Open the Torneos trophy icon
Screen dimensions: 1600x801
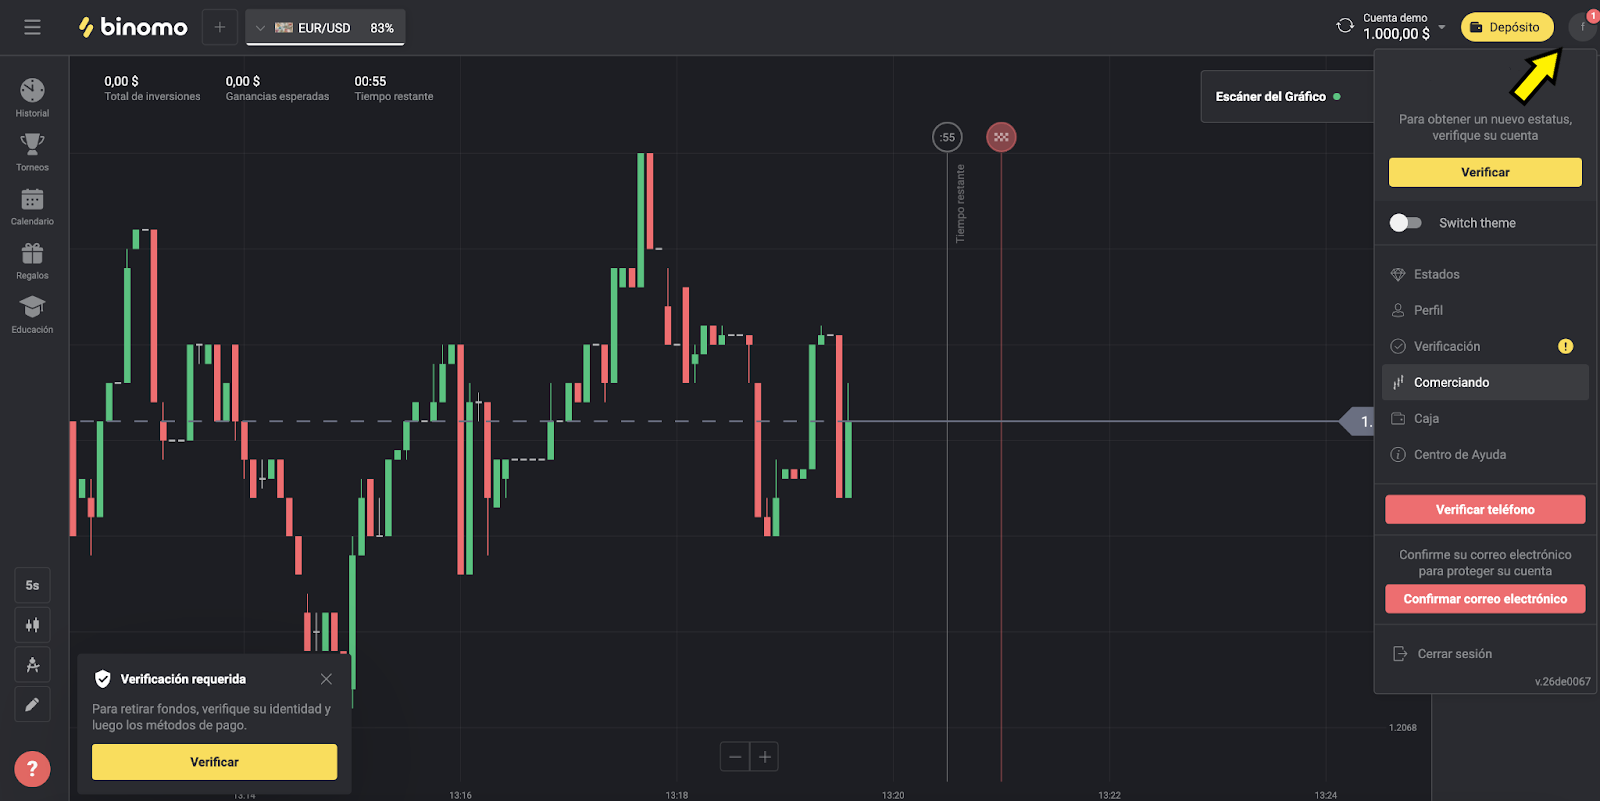[x=32, y=146]
